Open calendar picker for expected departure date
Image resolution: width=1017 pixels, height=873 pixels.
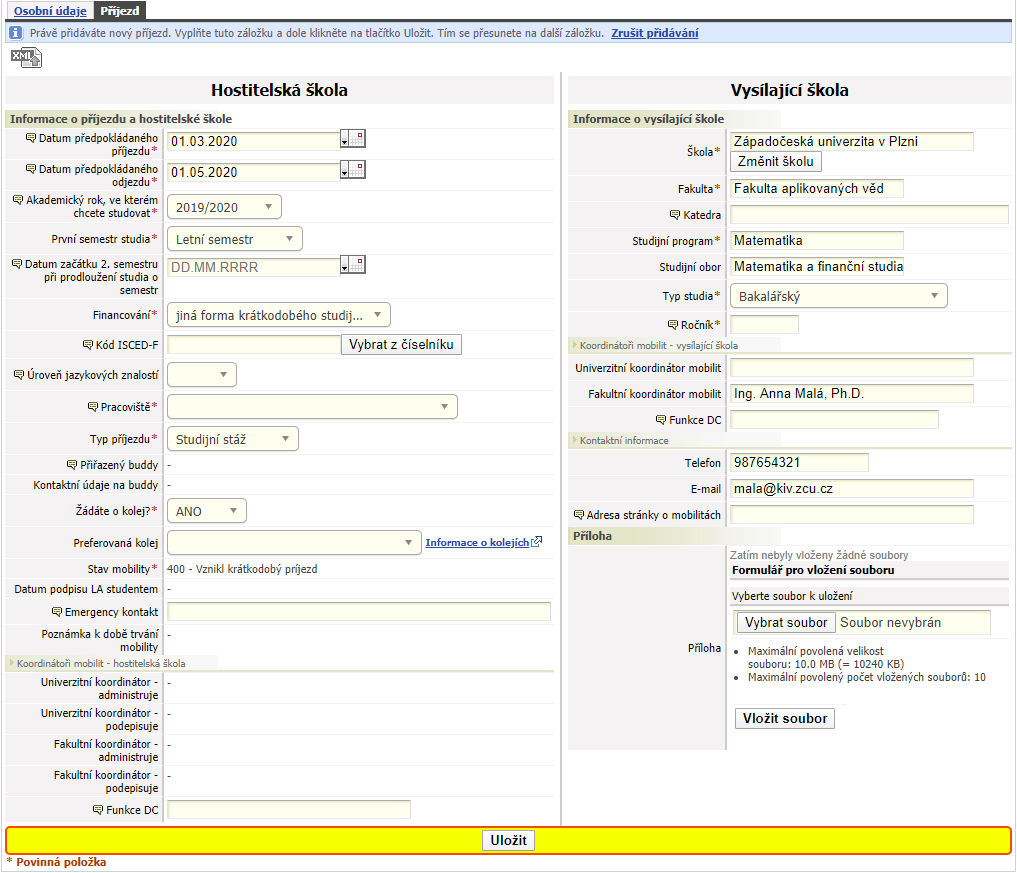pyautogui.click(x=353, y=169)
